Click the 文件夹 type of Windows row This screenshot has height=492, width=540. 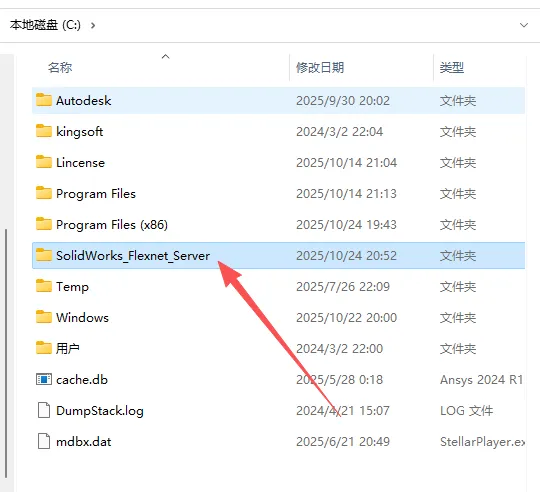[x=458, y=317]
